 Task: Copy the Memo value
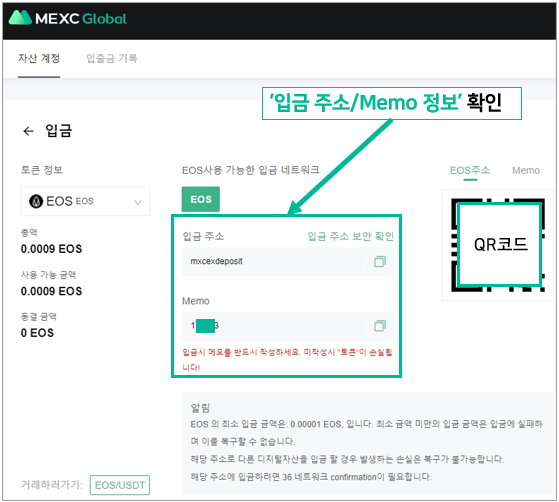(380, 326)
